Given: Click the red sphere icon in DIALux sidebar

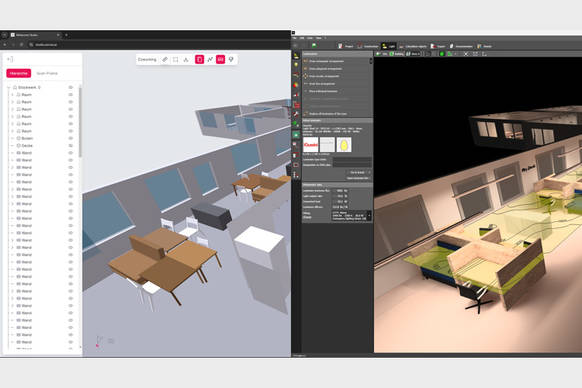Looking at the screenshot, I should pyautogui.click(x=296, y=85).
